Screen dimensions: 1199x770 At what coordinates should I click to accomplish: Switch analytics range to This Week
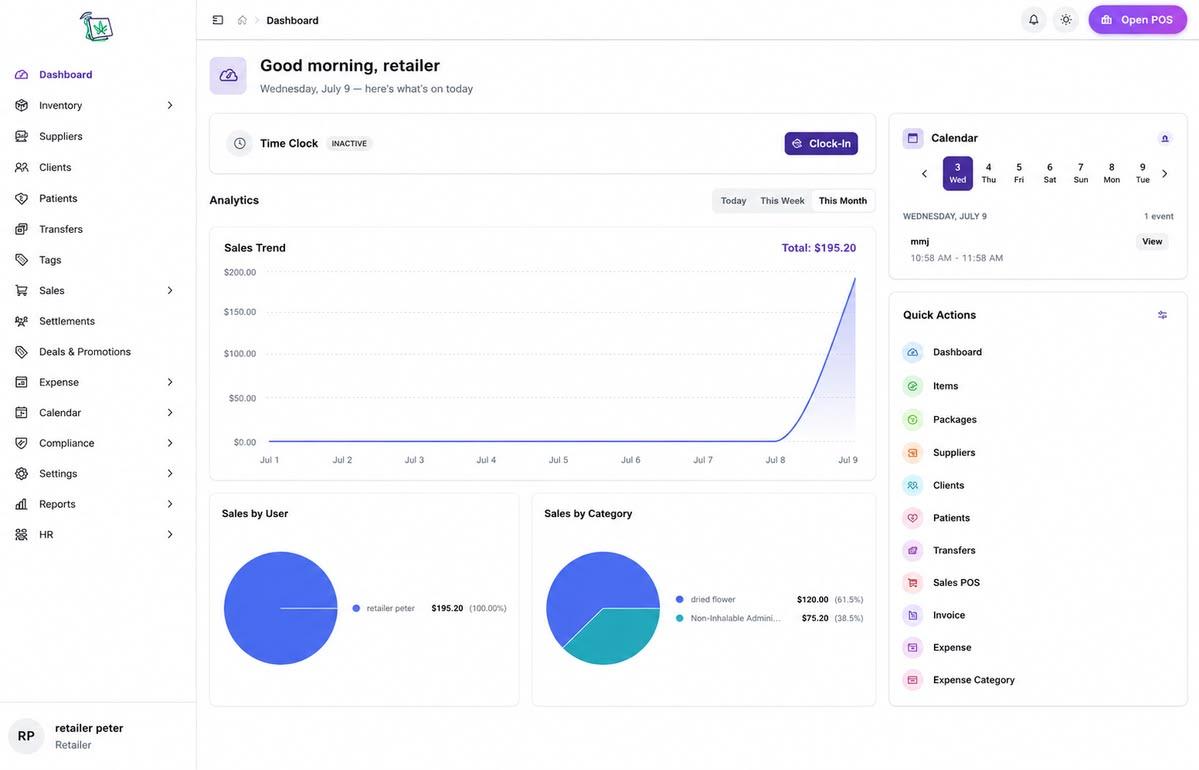click(781, 201)
